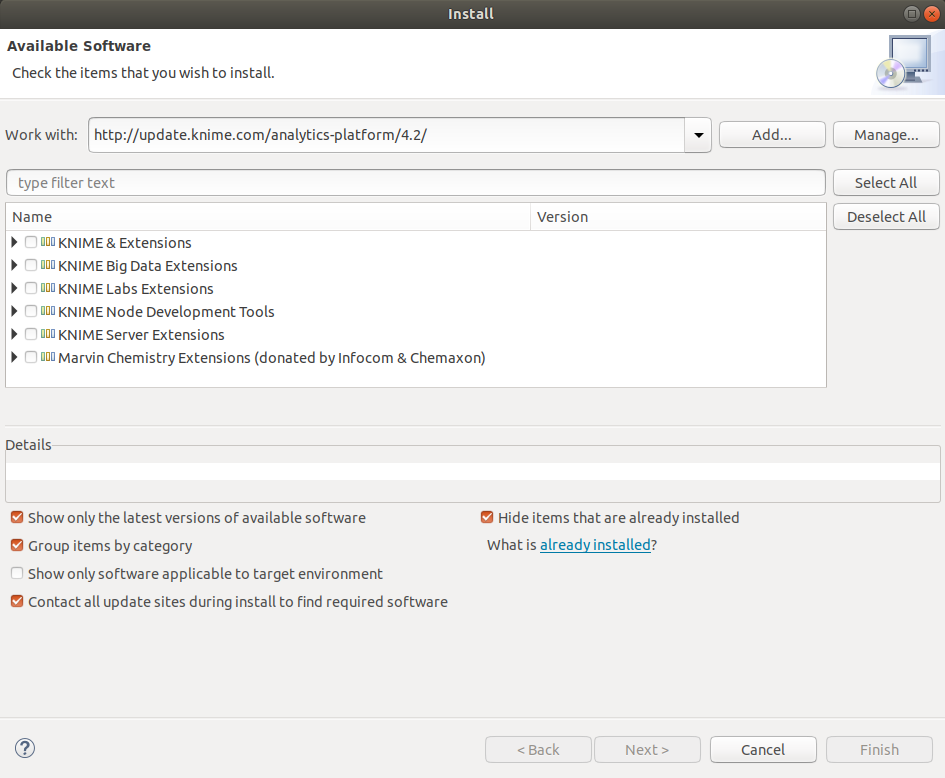
Task: Expand the KNIME Labs Extensions category
Action: [x=14, y=288]
